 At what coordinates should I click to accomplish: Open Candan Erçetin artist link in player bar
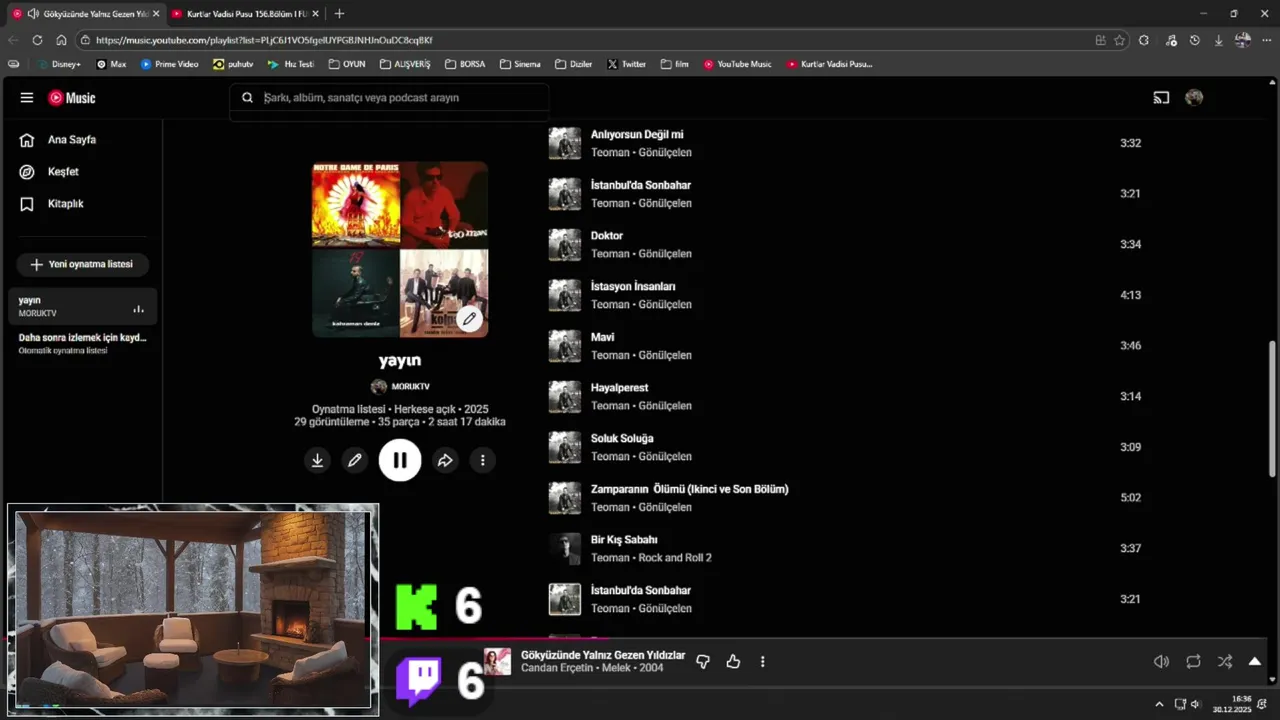pos(557,668)
